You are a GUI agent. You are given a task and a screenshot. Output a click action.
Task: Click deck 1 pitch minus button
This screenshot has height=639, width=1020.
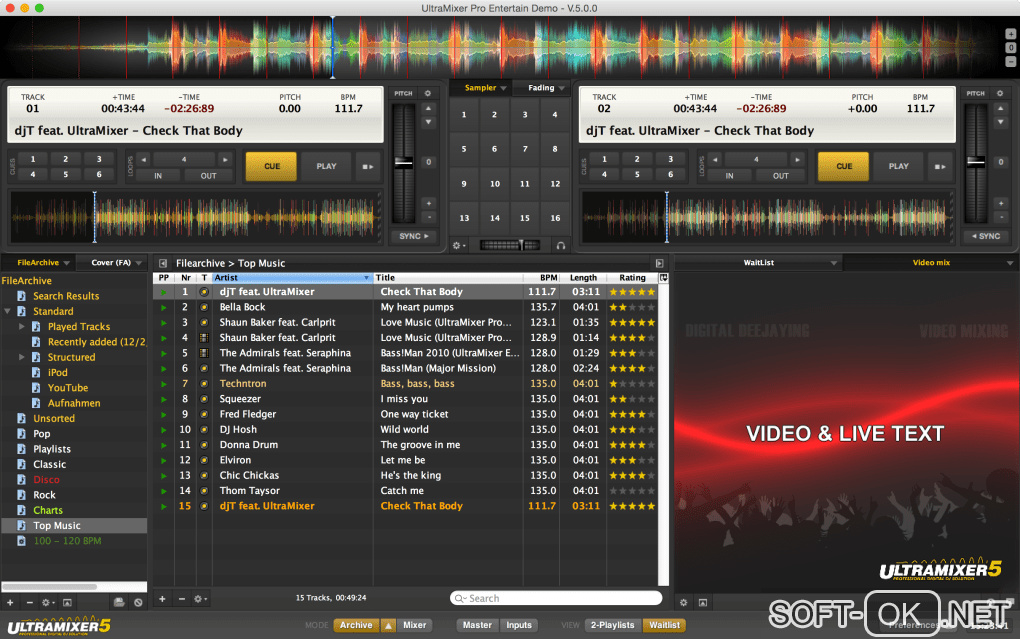(x=428, y=217)
